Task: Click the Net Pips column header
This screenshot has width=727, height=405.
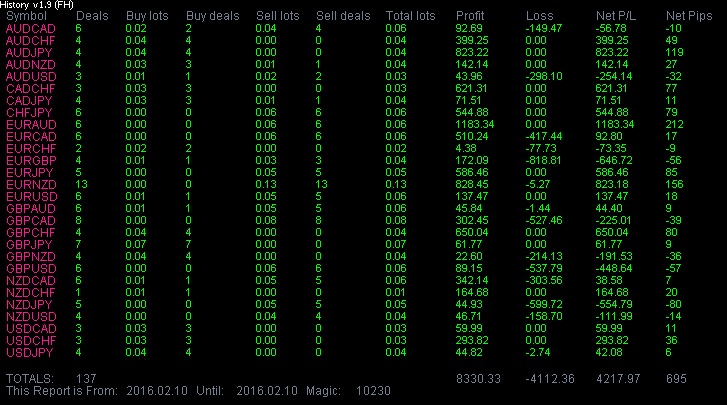Action: tap(689, 16)
